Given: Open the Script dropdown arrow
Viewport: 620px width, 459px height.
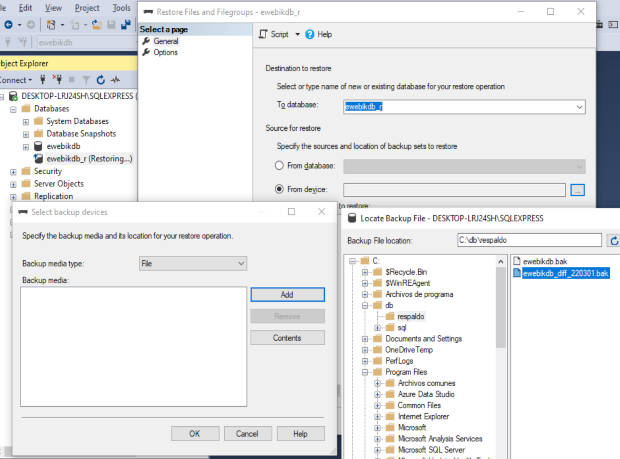Looking at the screenshot, I should tap(297, 34).
